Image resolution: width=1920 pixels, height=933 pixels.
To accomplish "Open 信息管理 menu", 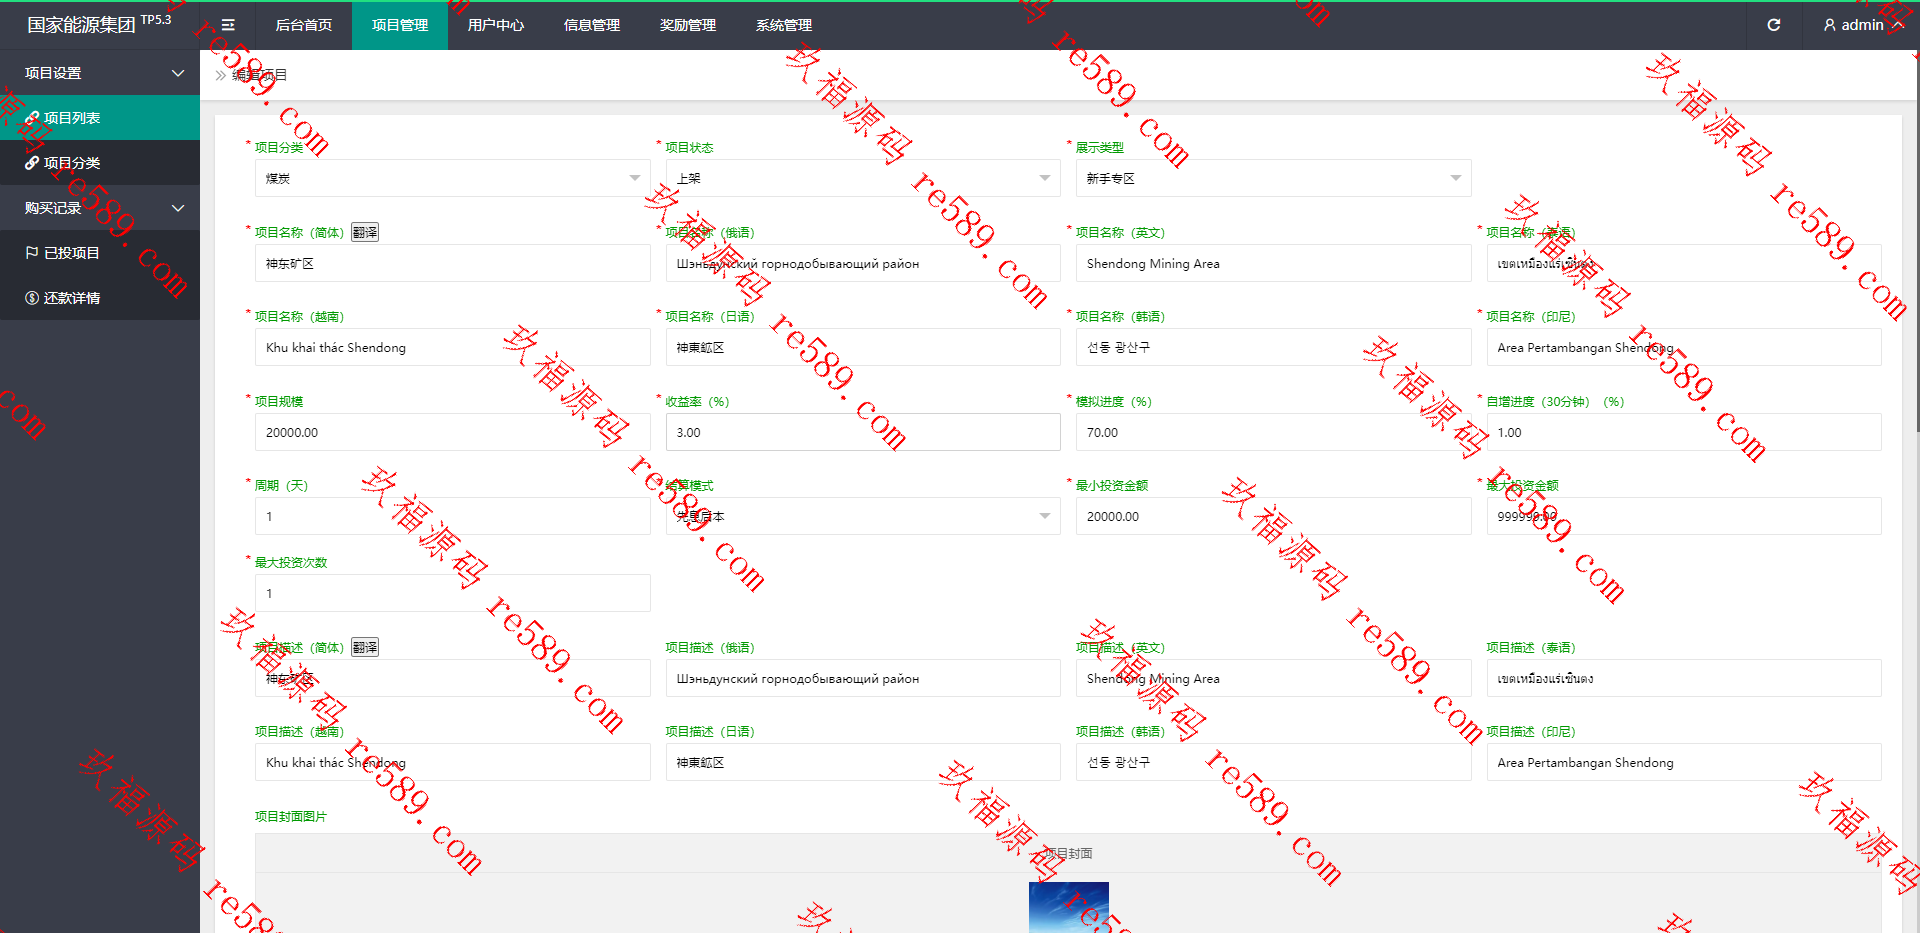I will [x=592, y=25].
